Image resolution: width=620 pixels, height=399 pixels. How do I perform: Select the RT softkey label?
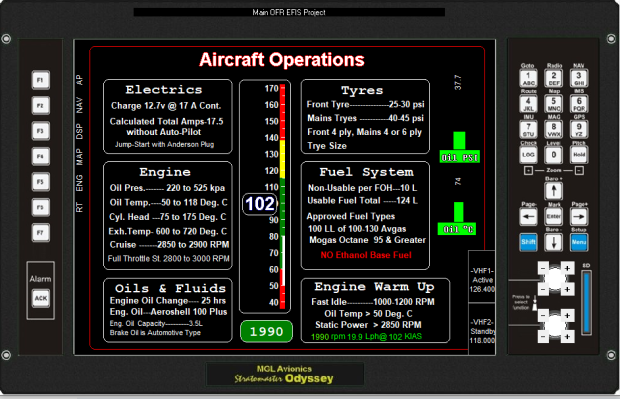pyautogui.click(x=79, y=207)
